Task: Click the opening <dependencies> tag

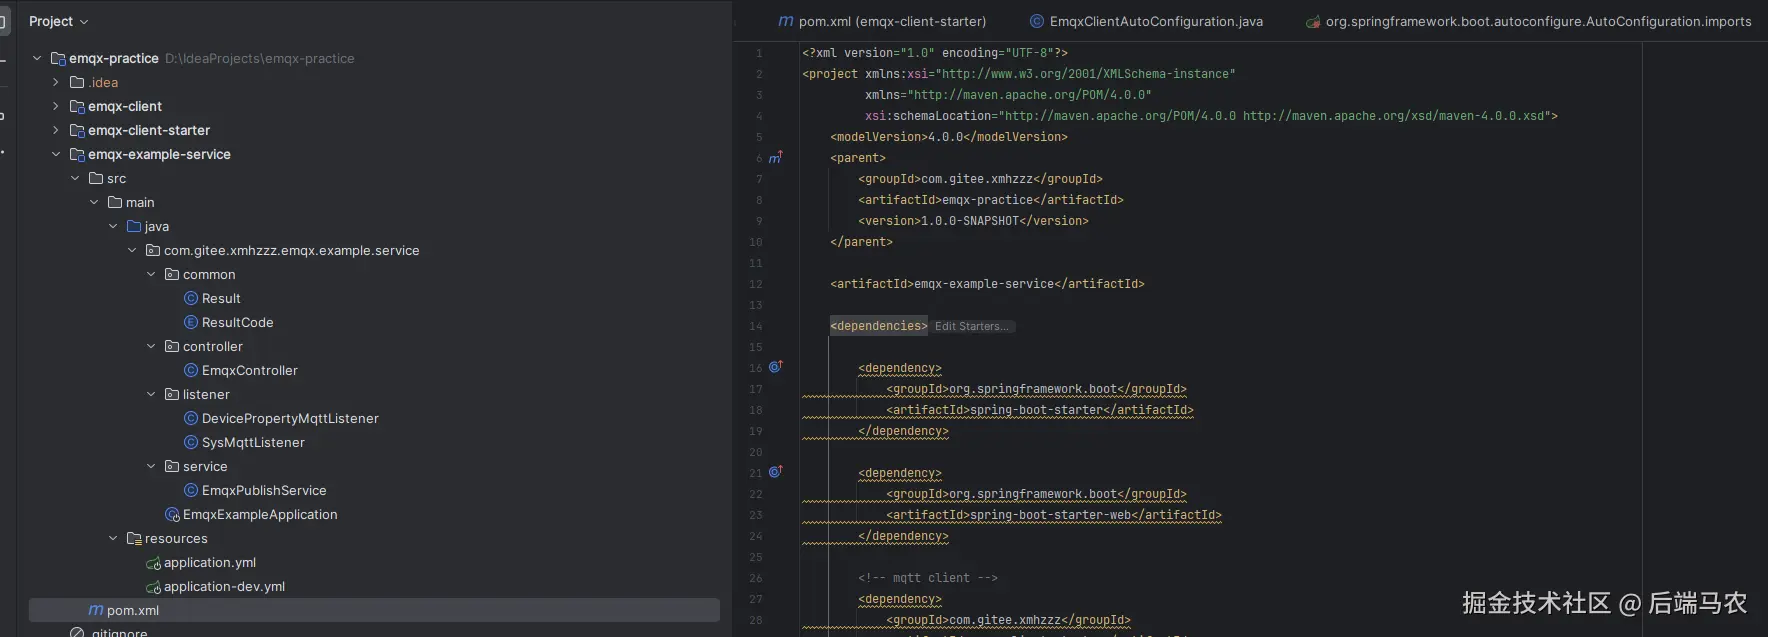Action: coord(879,326)
